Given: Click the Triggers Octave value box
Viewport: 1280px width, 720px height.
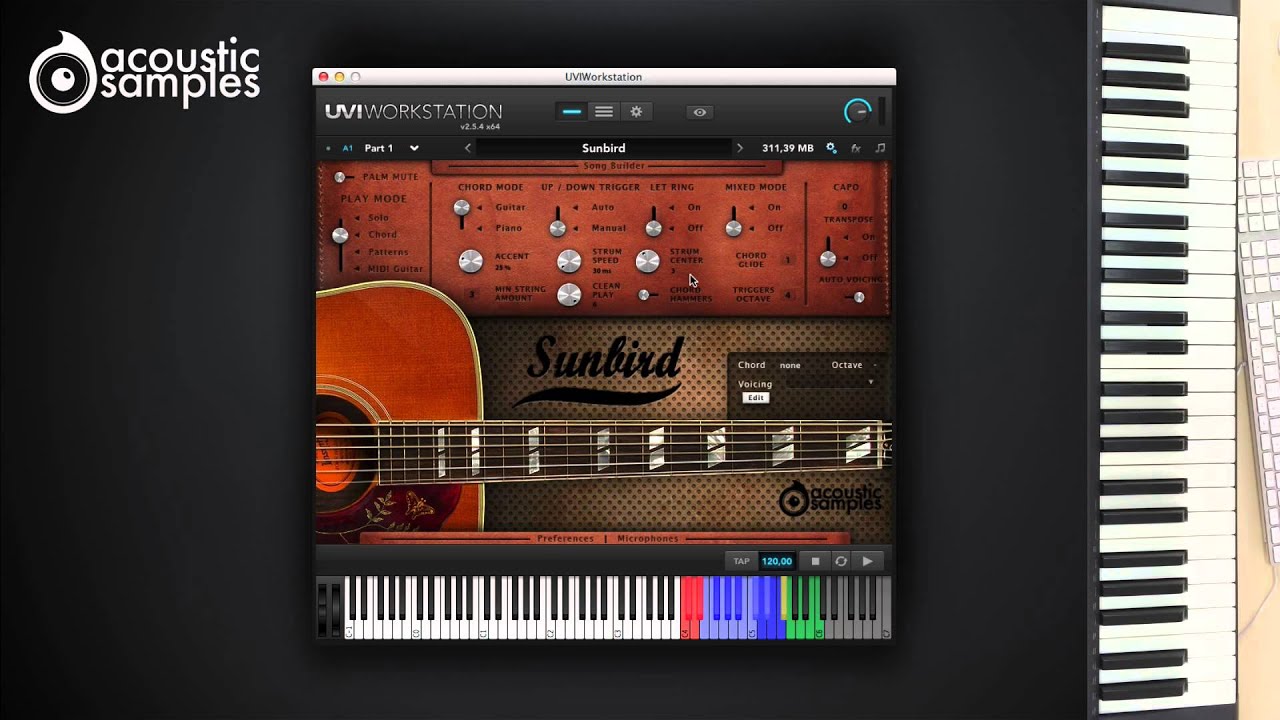Looking at the screenshot, I should 787,295.
